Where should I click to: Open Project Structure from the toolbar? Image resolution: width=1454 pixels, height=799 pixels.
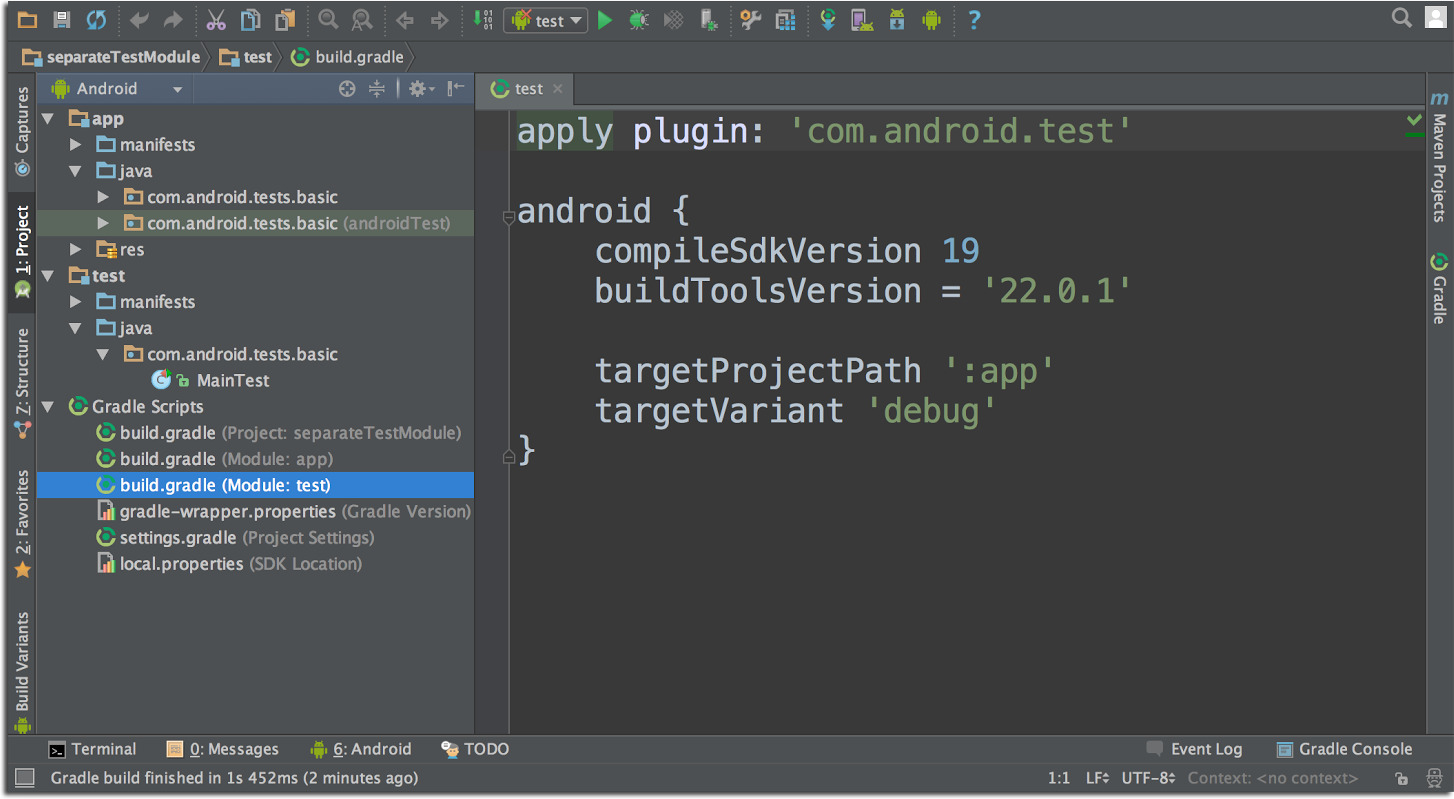click(x=785, y=20)
